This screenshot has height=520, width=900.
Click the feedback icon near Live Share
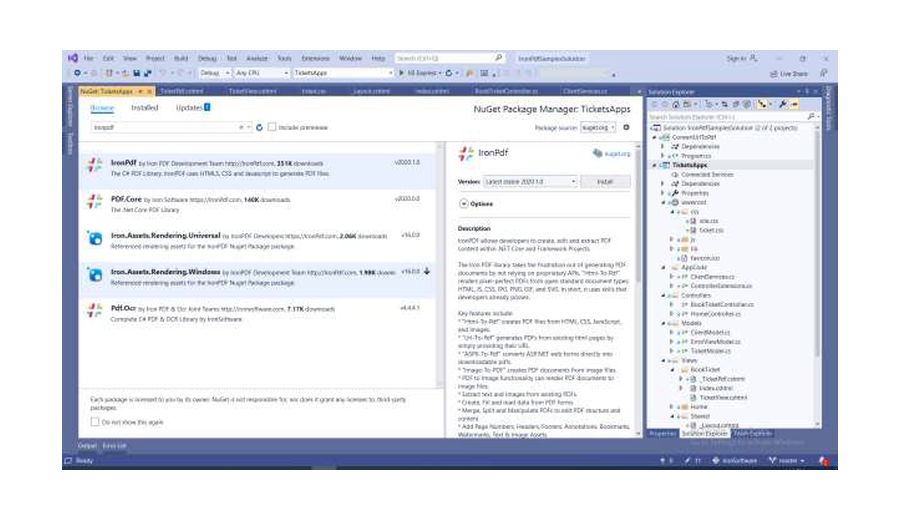coord(824,73)
